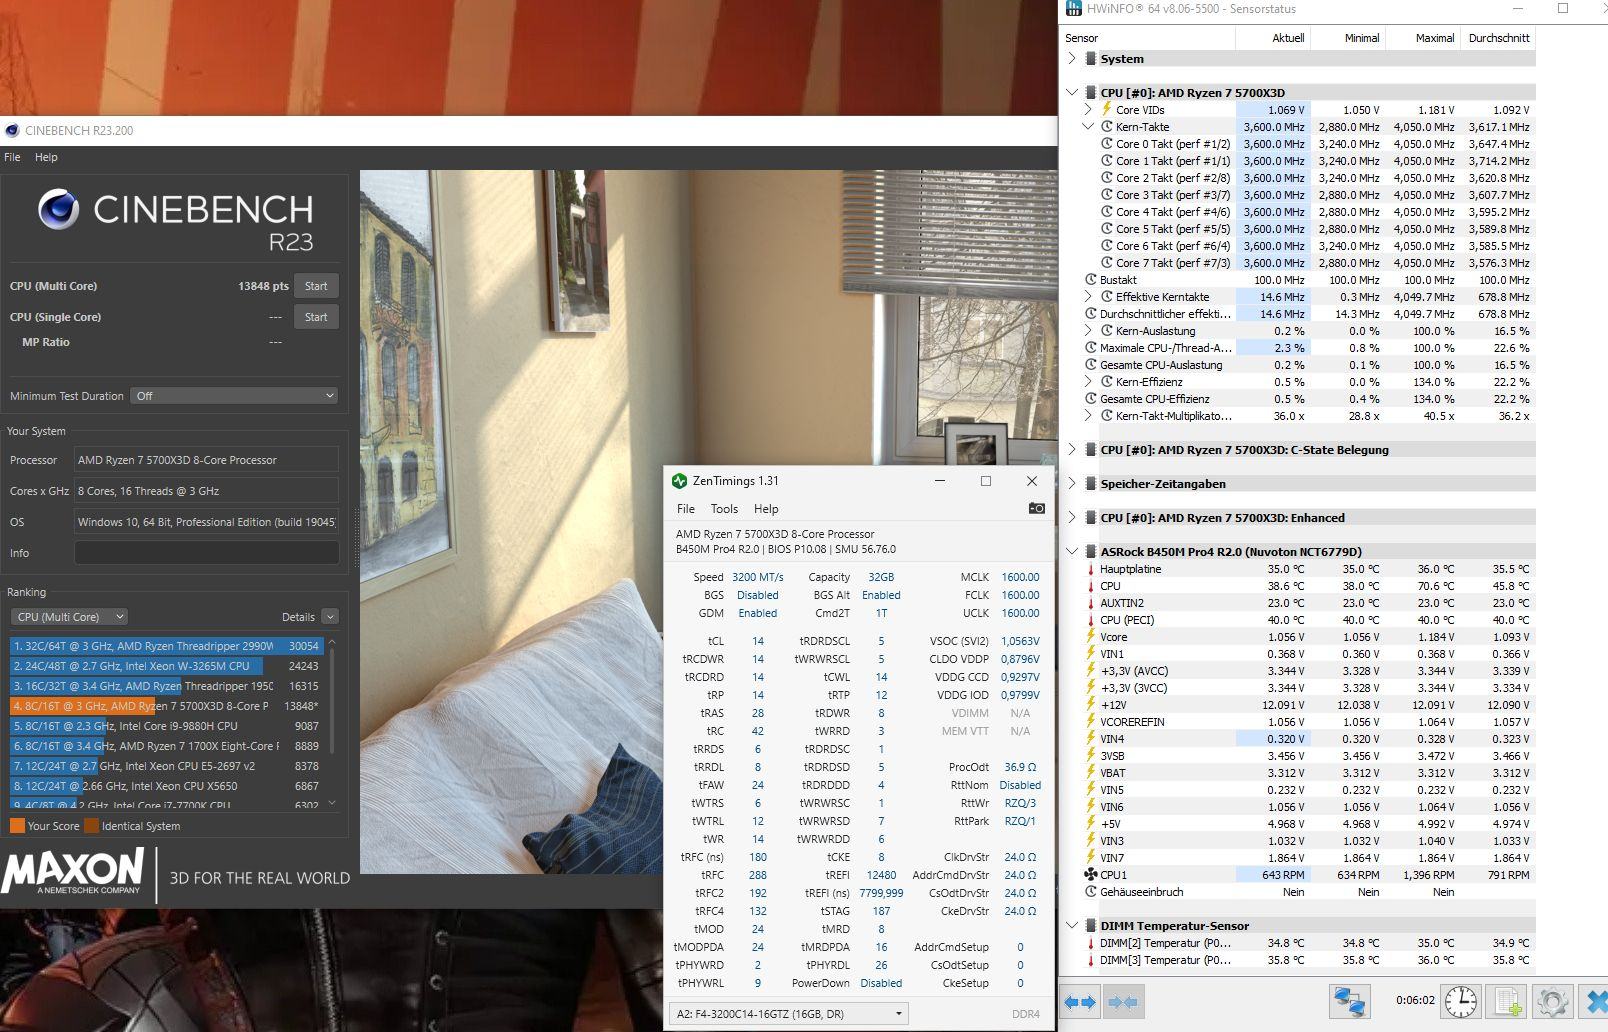
Task: Click the orange Your Score legend swatch
Action: click(x=17, y=826)
